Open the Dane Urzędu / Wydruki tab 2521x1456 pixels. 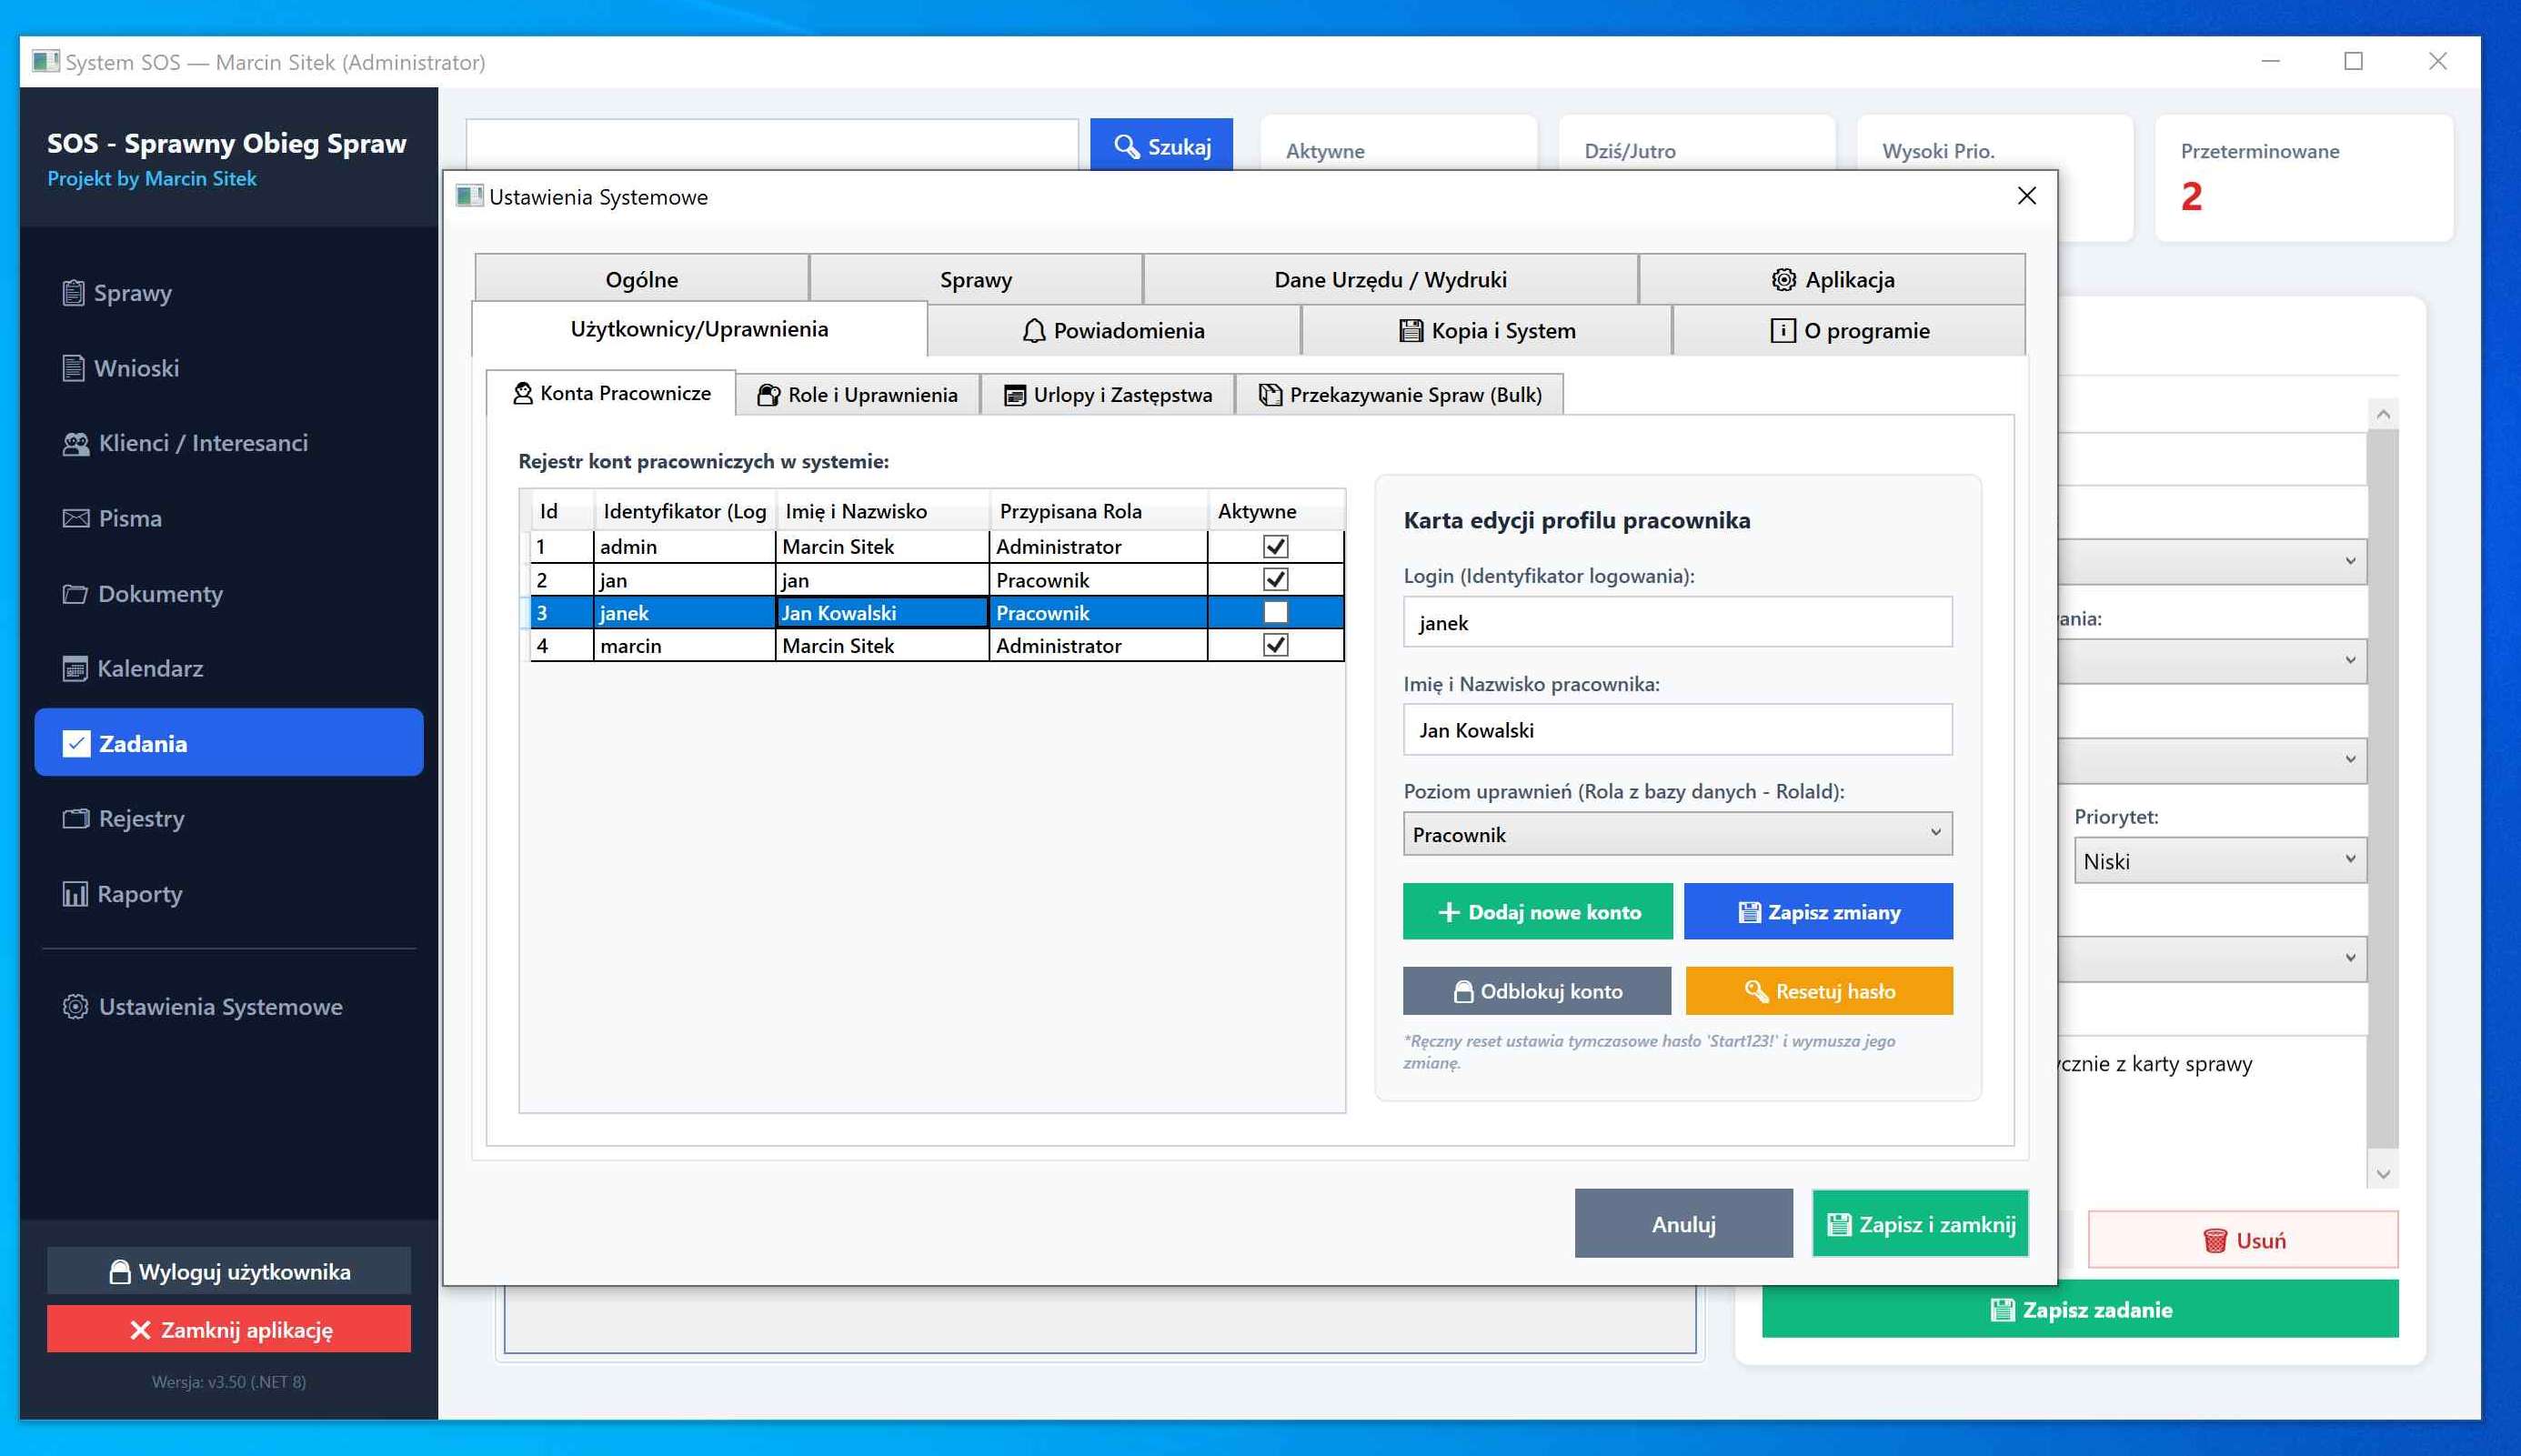(x=1390, y=279)
